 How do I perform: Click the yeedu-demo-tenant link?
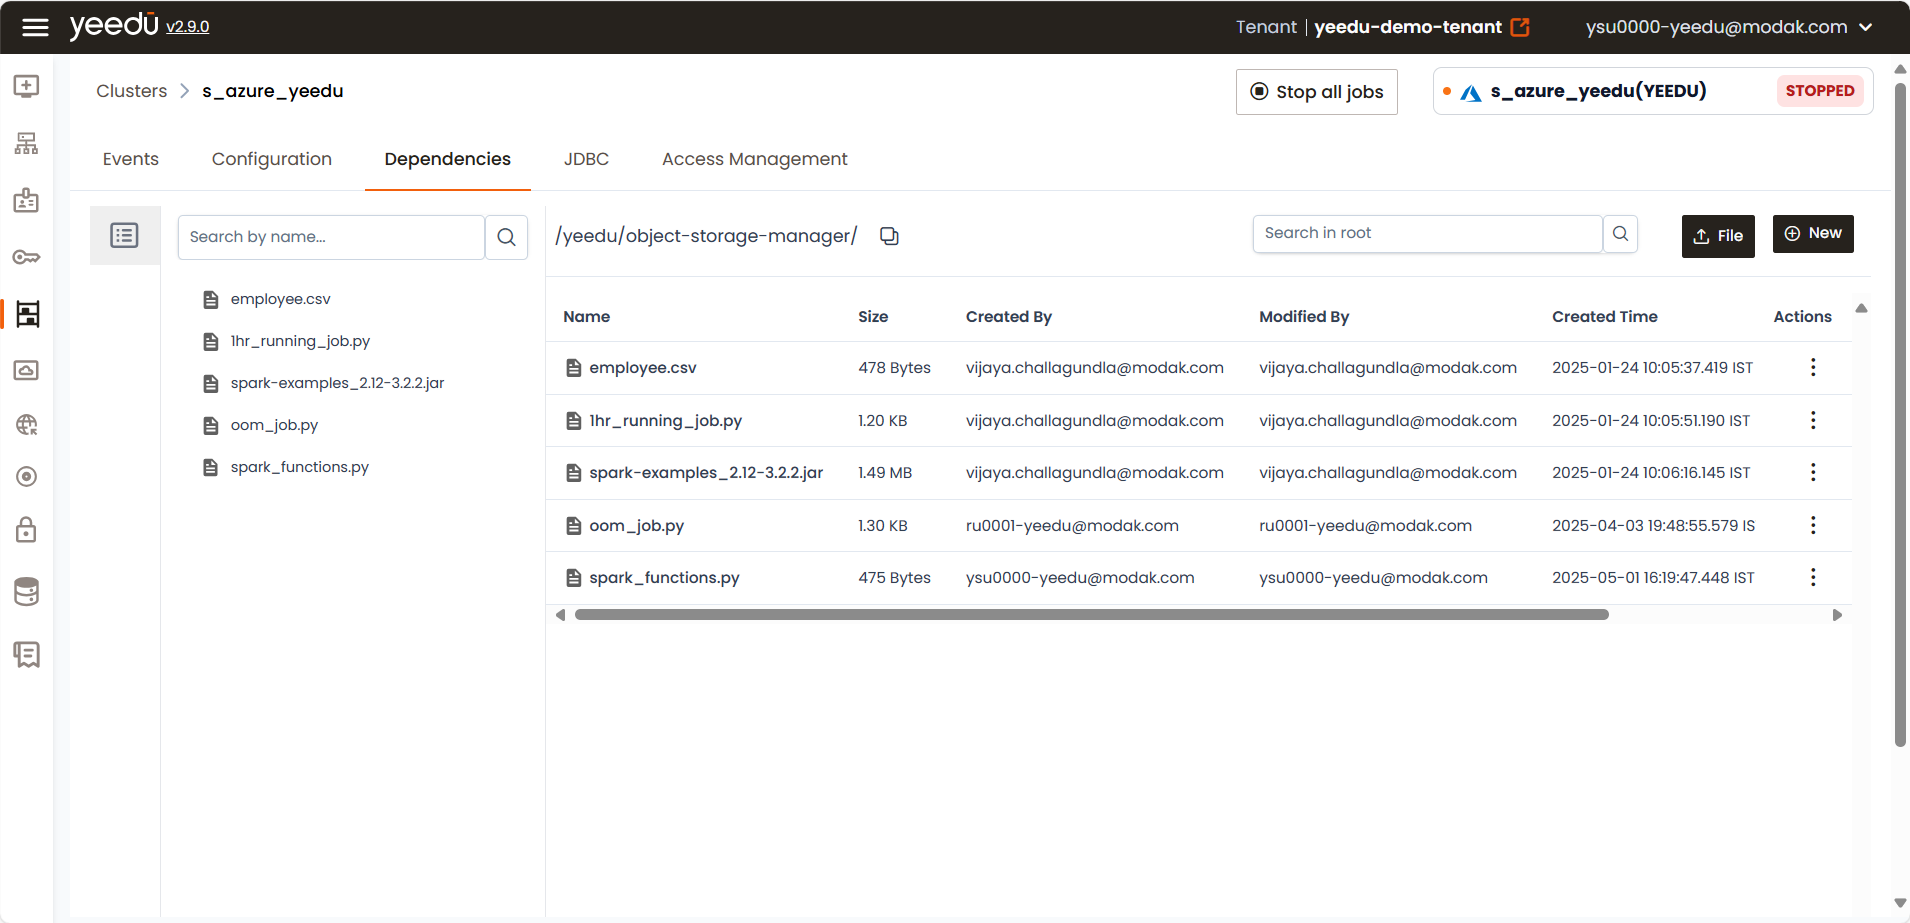coord(1408,27)
